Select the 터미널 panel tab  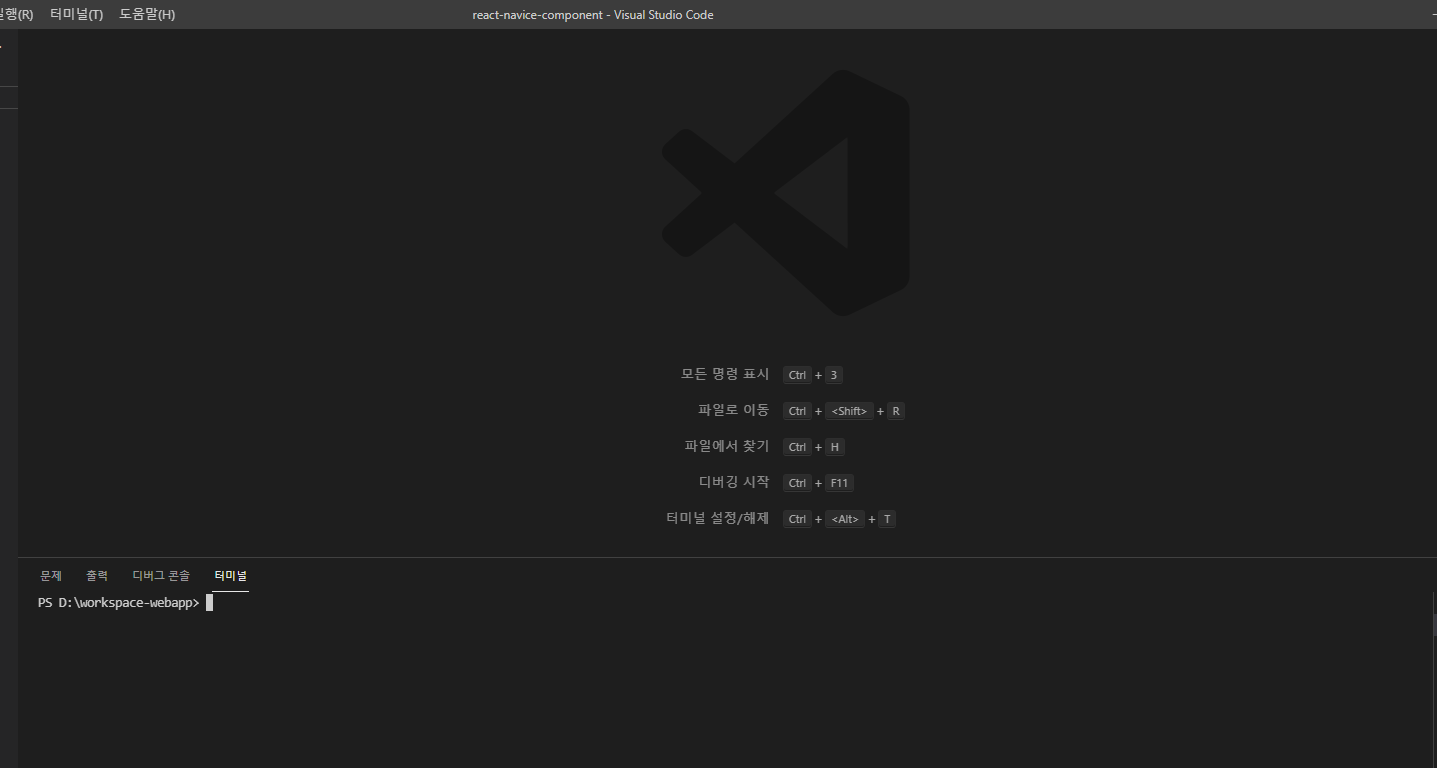[230, 576]
